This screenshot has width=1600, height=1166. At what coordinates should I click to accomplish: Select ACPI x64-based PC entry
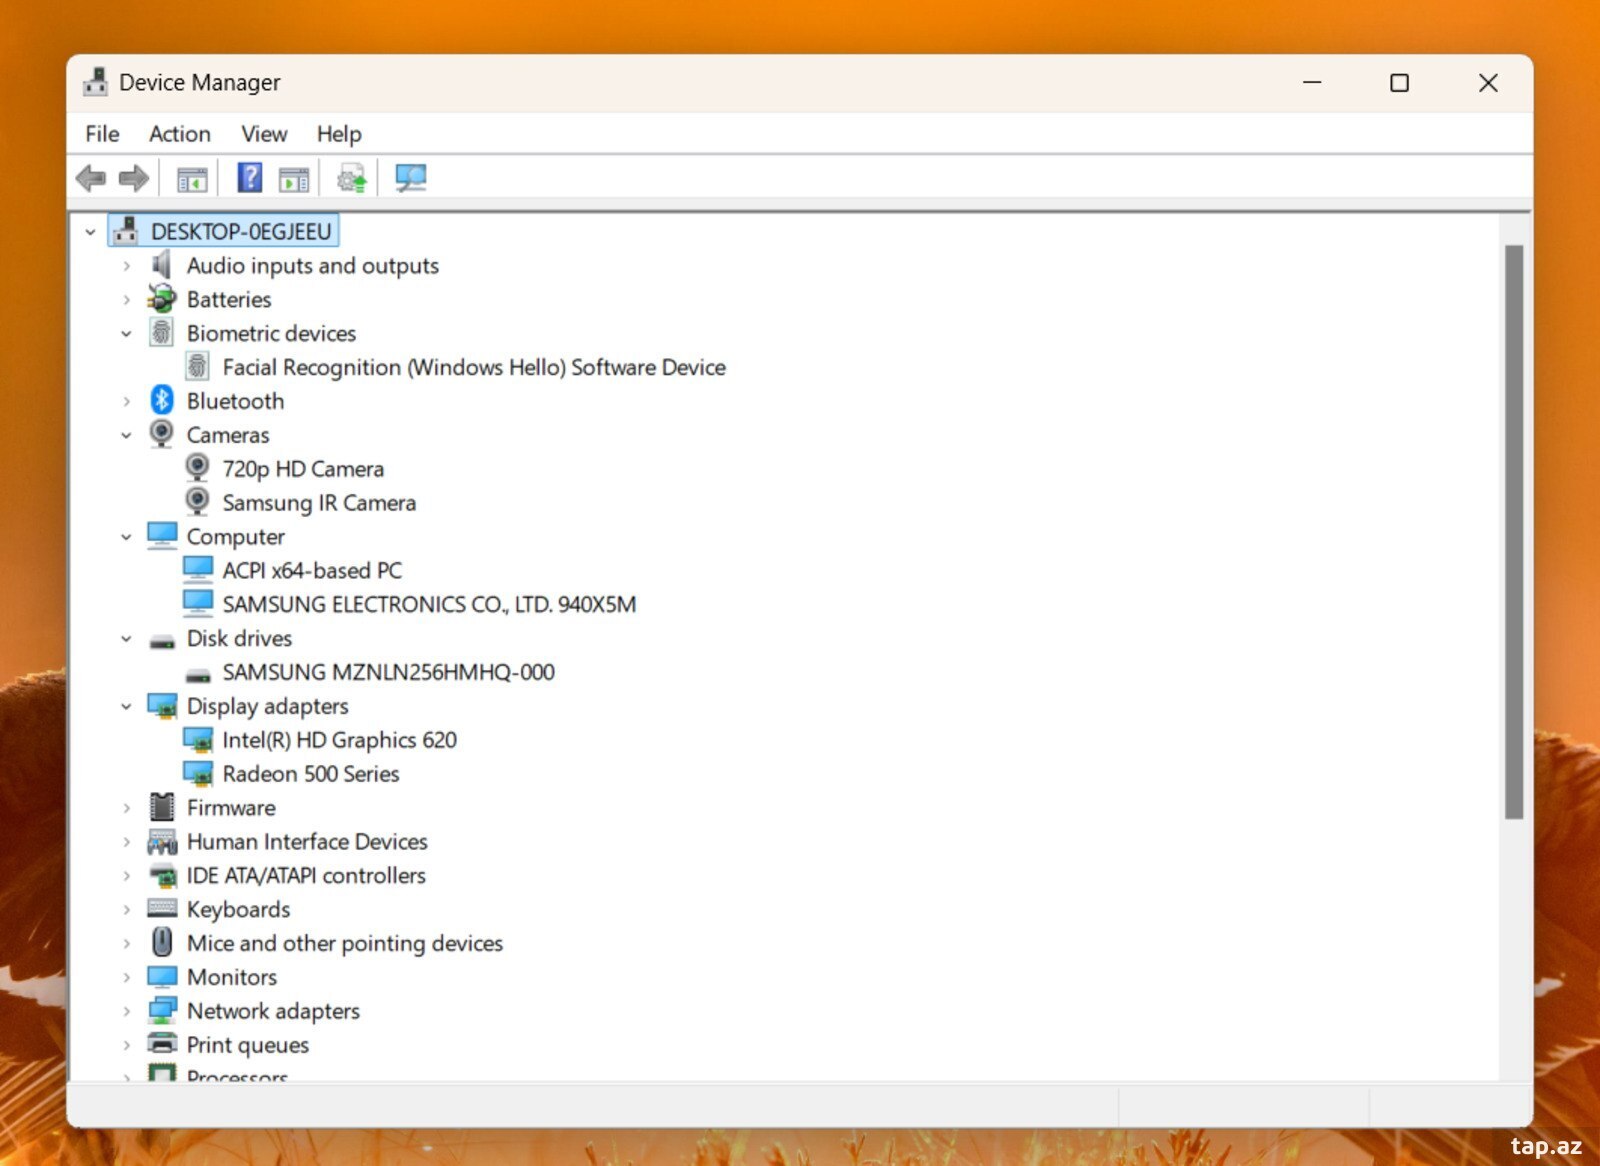(312, 570)
